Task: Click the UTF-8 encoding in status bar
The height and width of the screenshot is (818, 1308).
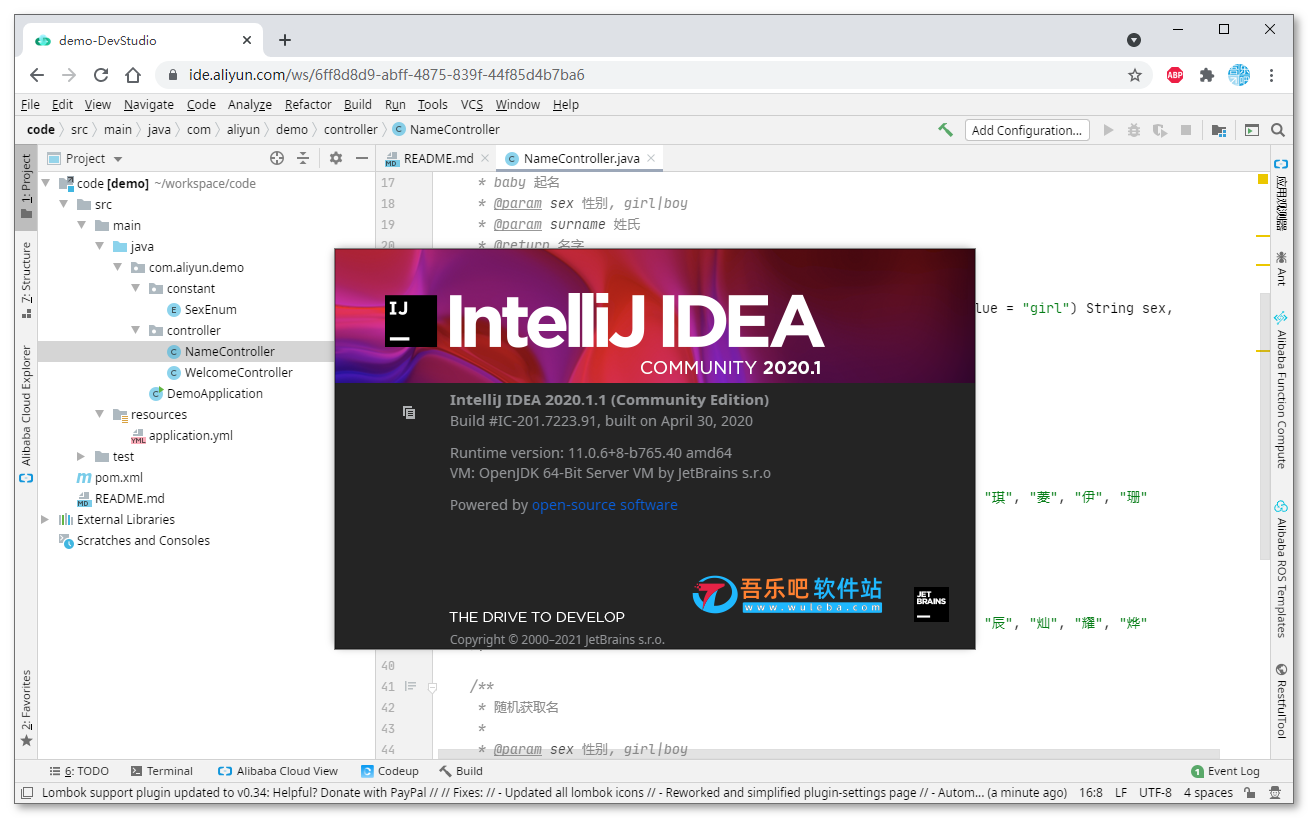Action: pyautogui.click(x=1155, y=792)
